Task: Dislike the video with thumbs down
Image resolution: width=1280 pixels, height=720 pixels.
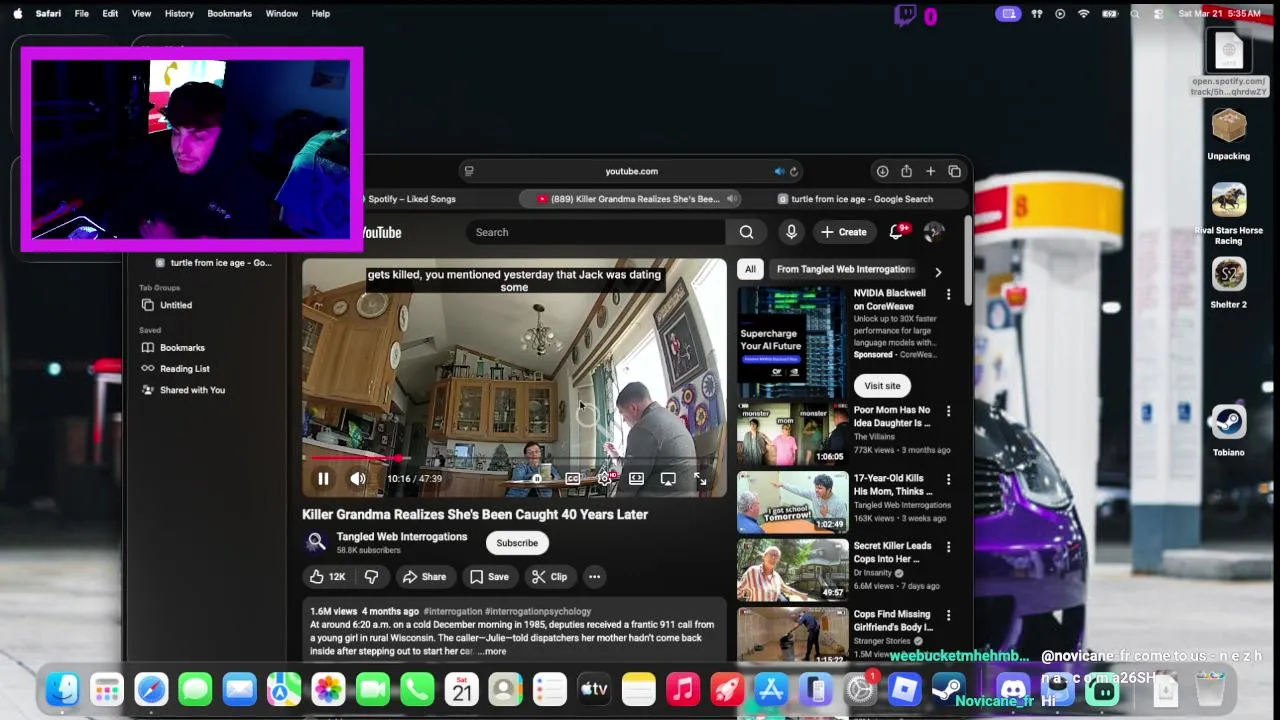Action: pos(371,577)
